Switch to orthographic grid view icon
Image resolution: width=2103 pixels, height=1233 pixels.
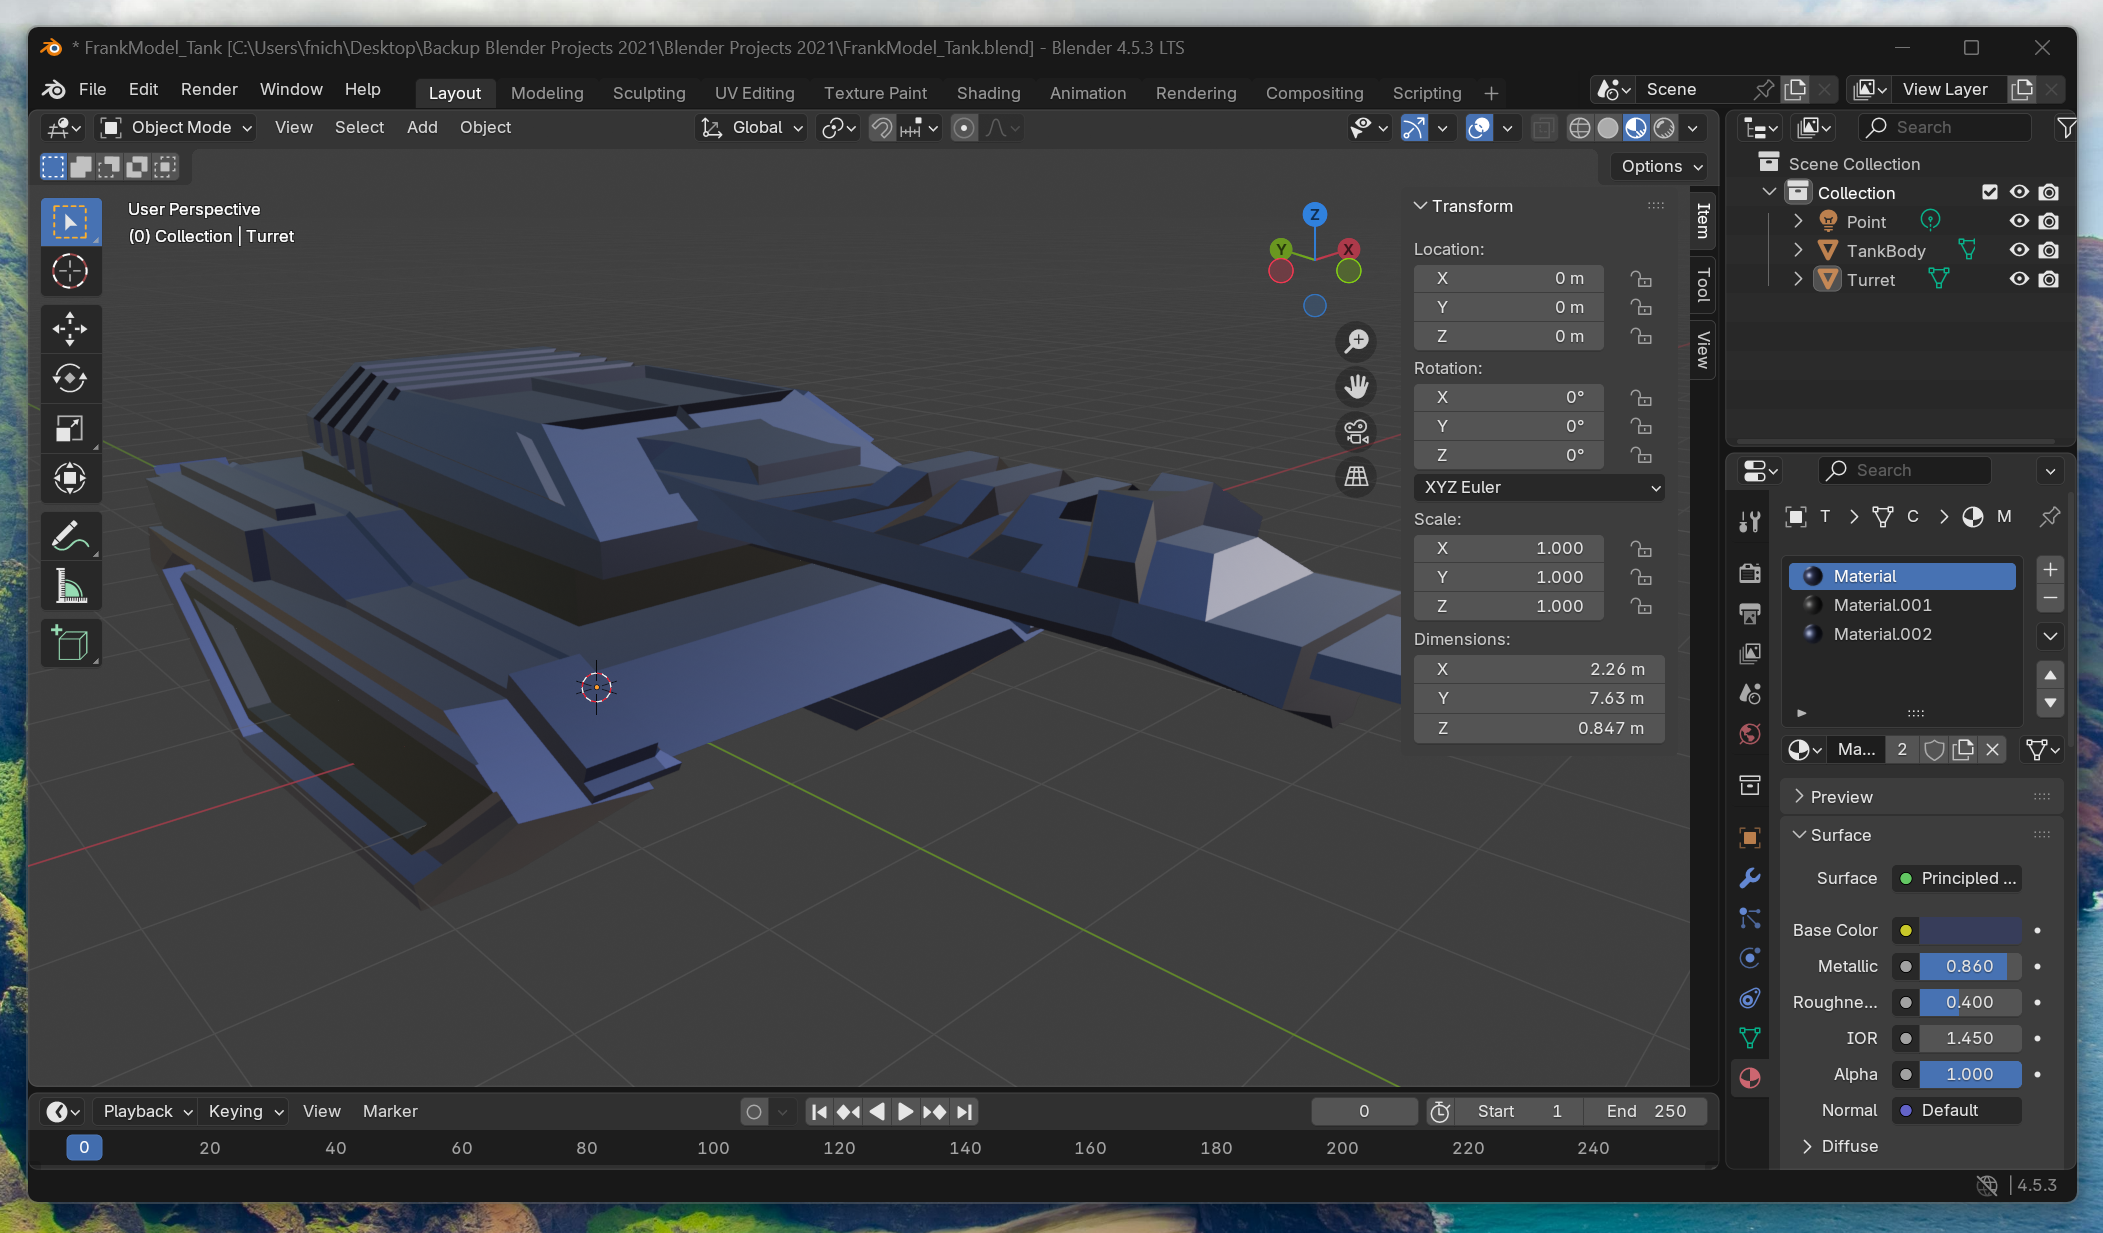(x=1356, y=477)
